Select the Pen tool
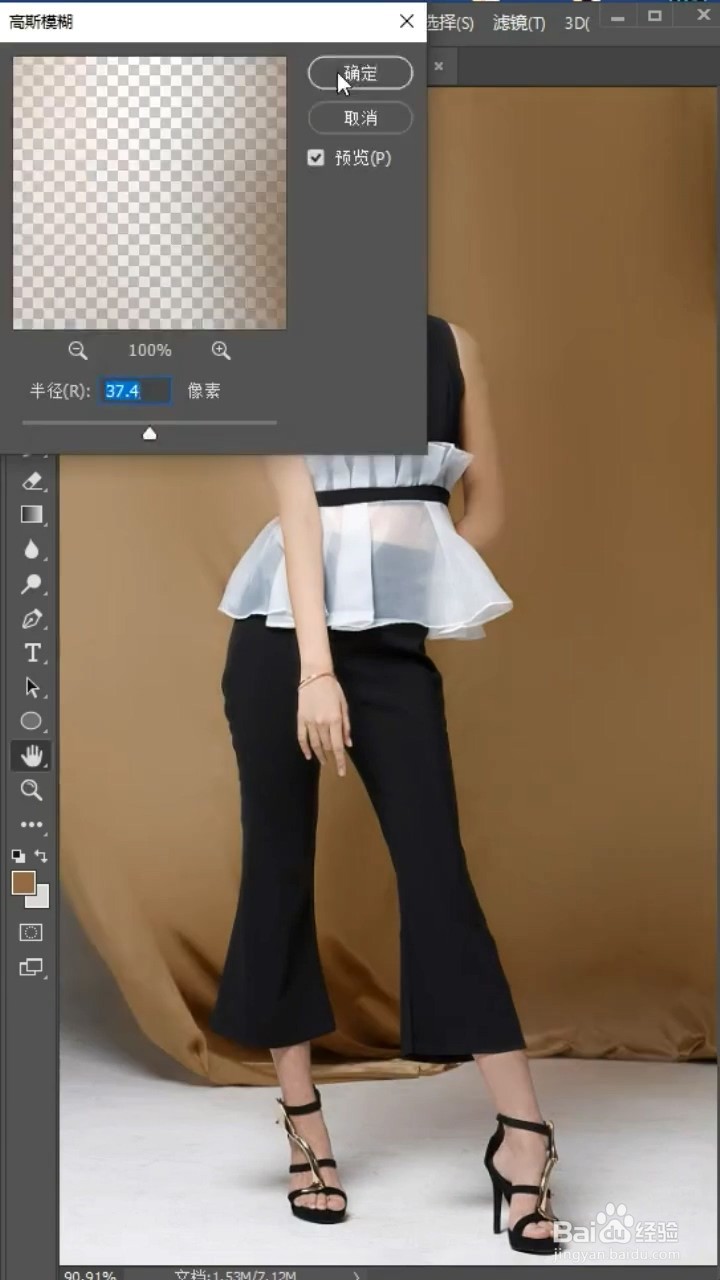Viewport: 720px width, 1280px height. click(x=32, y=619)
